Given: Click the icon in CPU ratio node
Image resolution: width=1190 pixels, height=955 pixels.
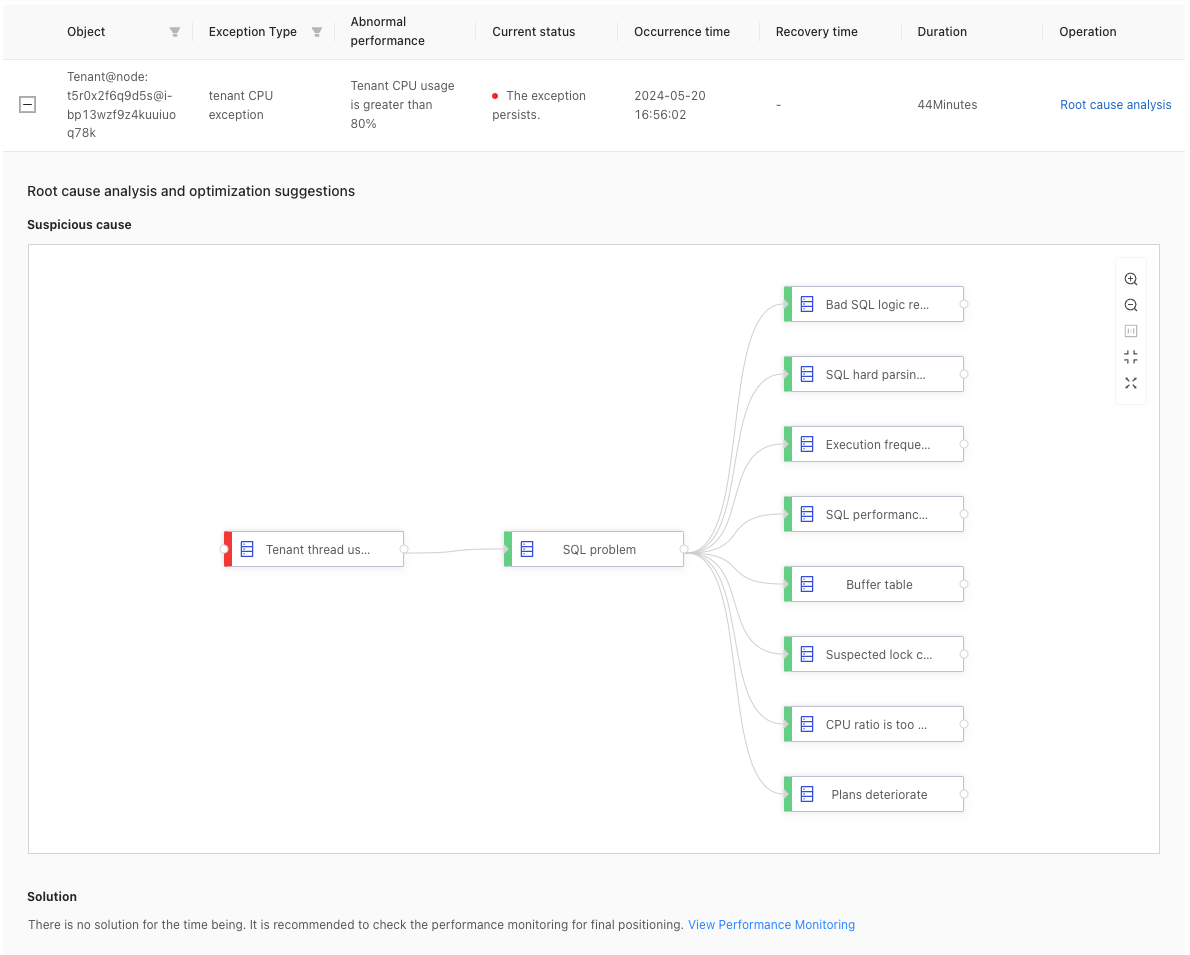Looking at the screenshot, I should (808, 724).
